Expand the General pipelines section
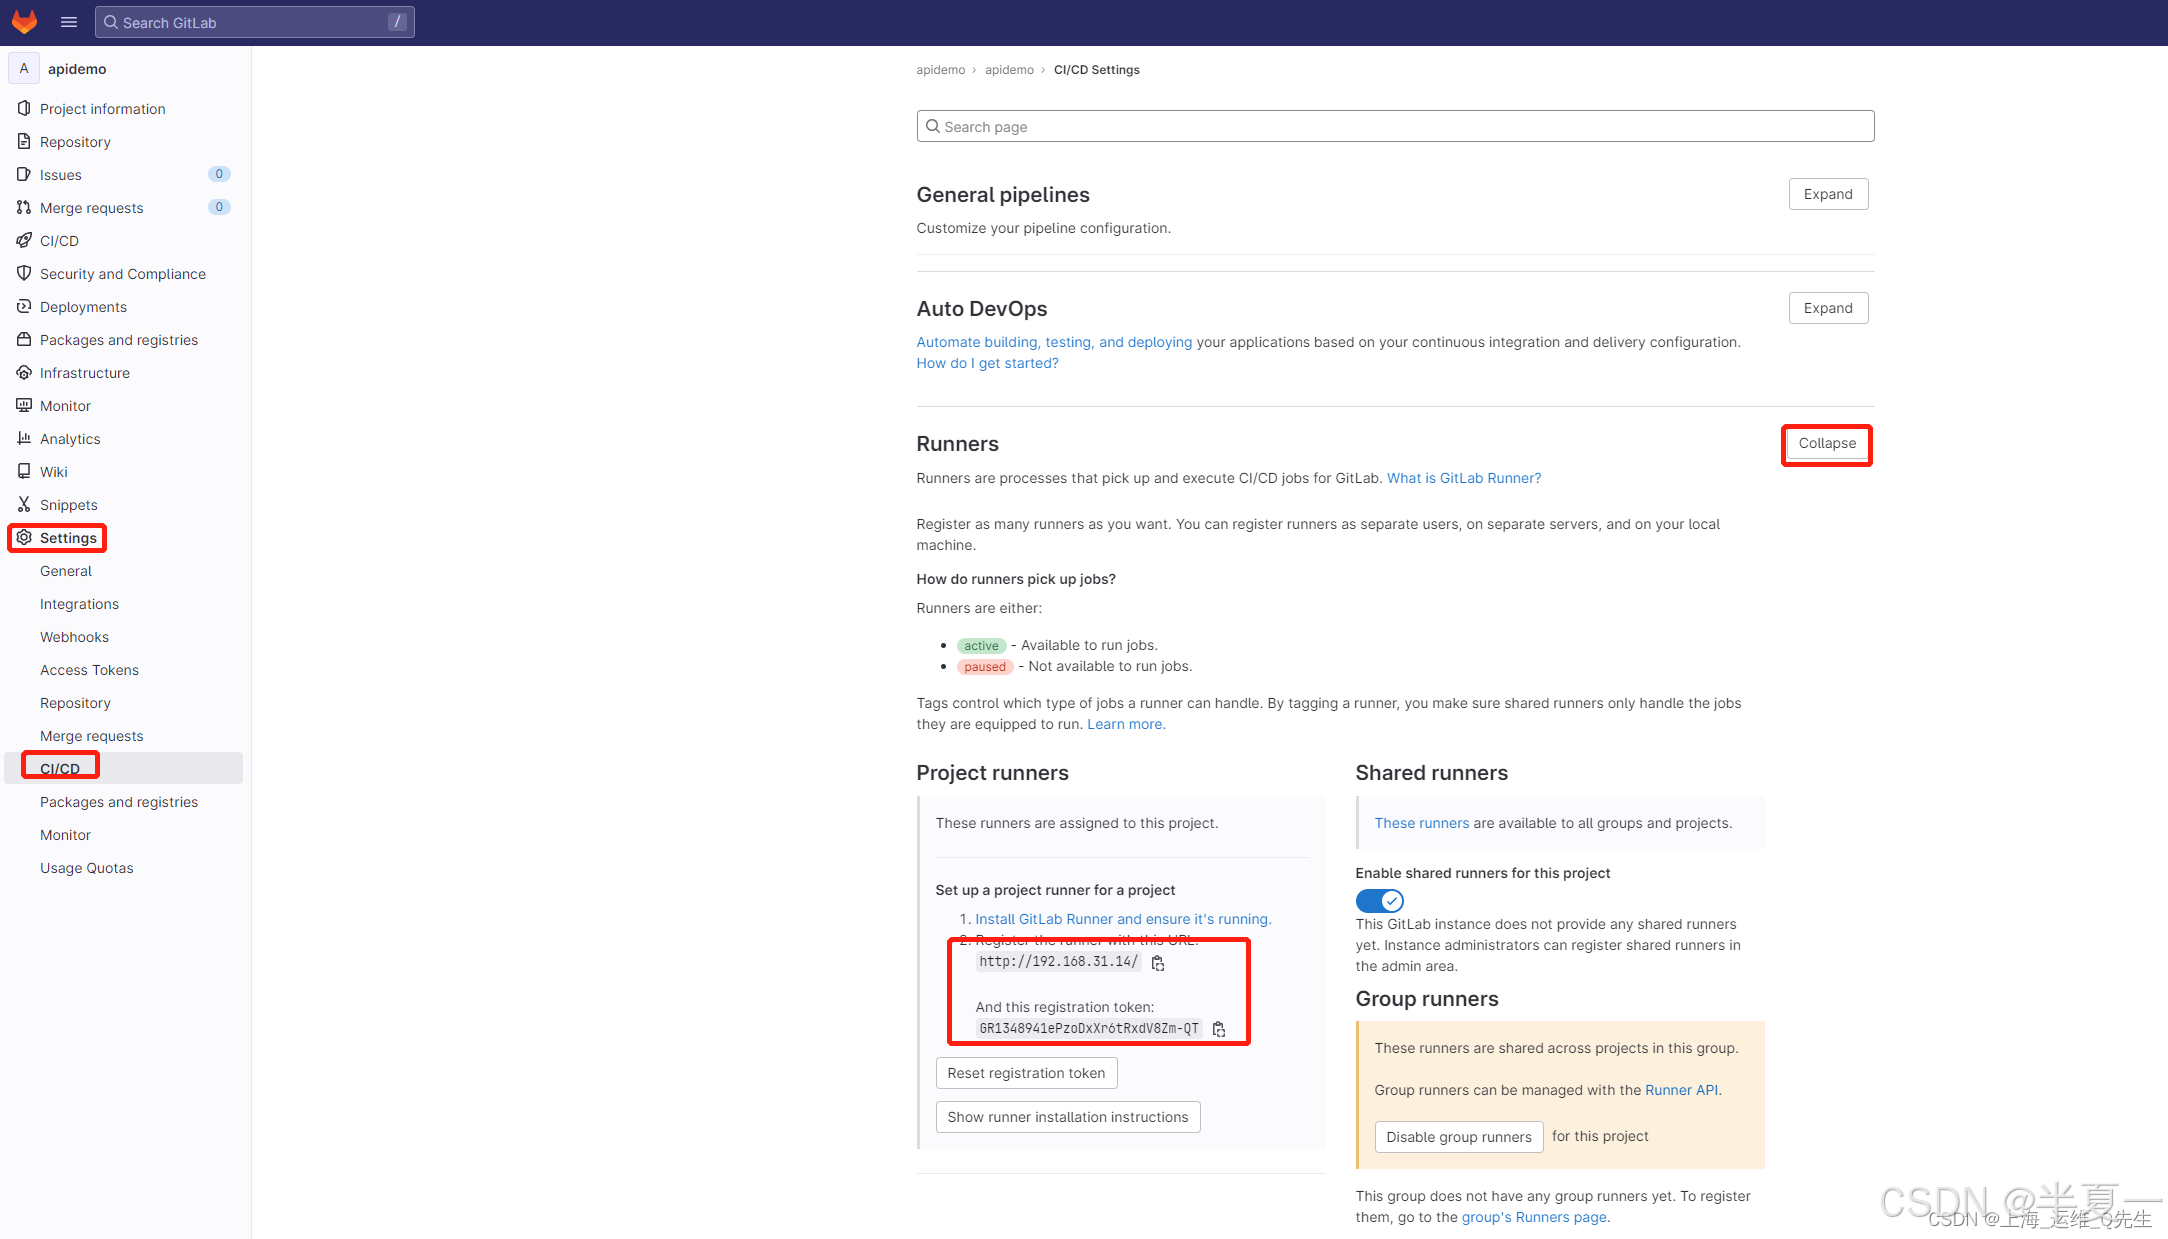The height and width of the screenshot is (1239, 2168). [1827, 193]
